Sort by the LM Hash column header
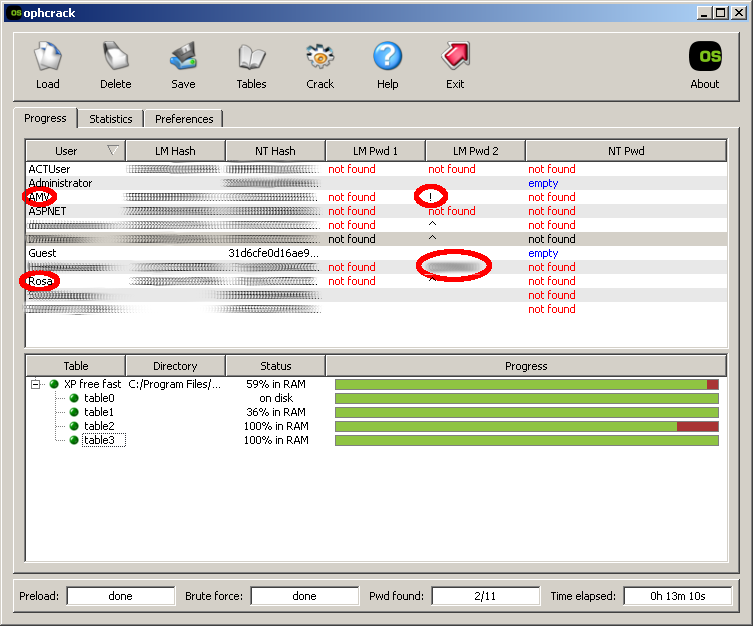Viewport: 753px width, 626px height. 175,151
